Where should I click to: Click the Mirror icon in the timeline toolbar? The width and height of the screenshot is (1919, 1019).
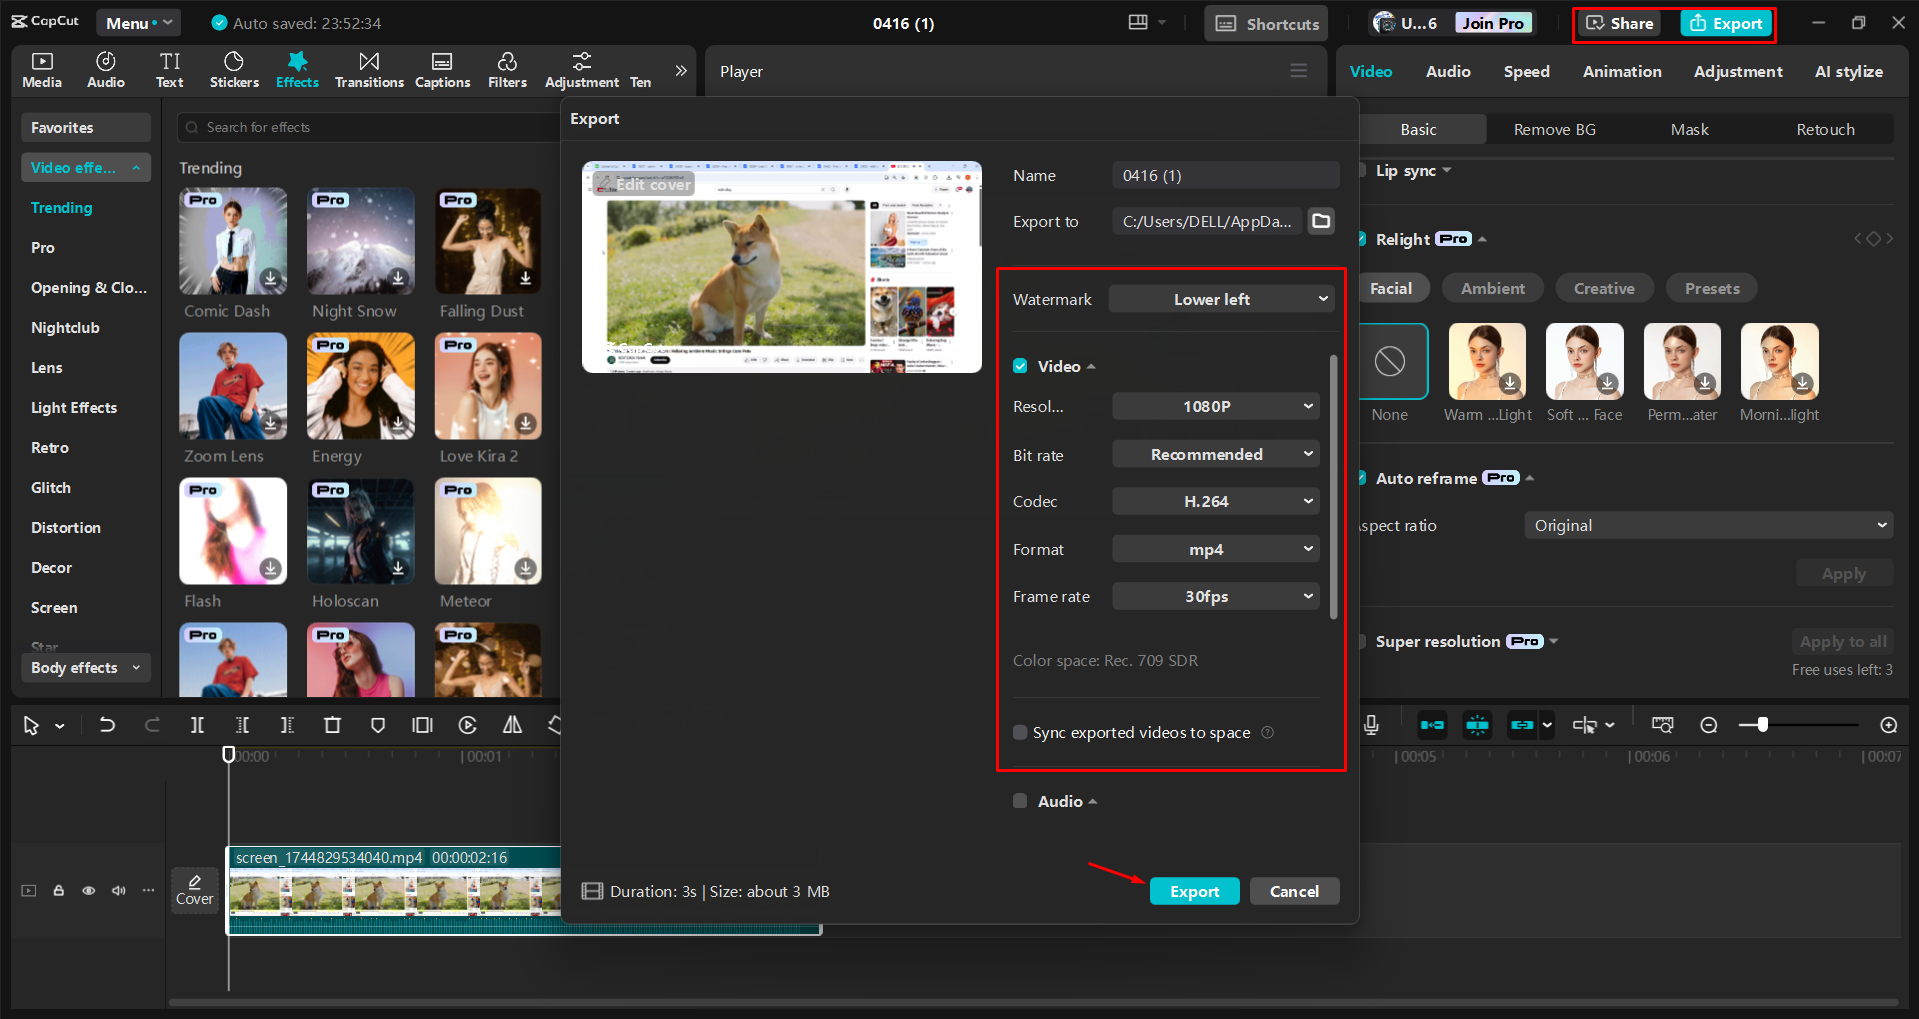tap(511, 725)
